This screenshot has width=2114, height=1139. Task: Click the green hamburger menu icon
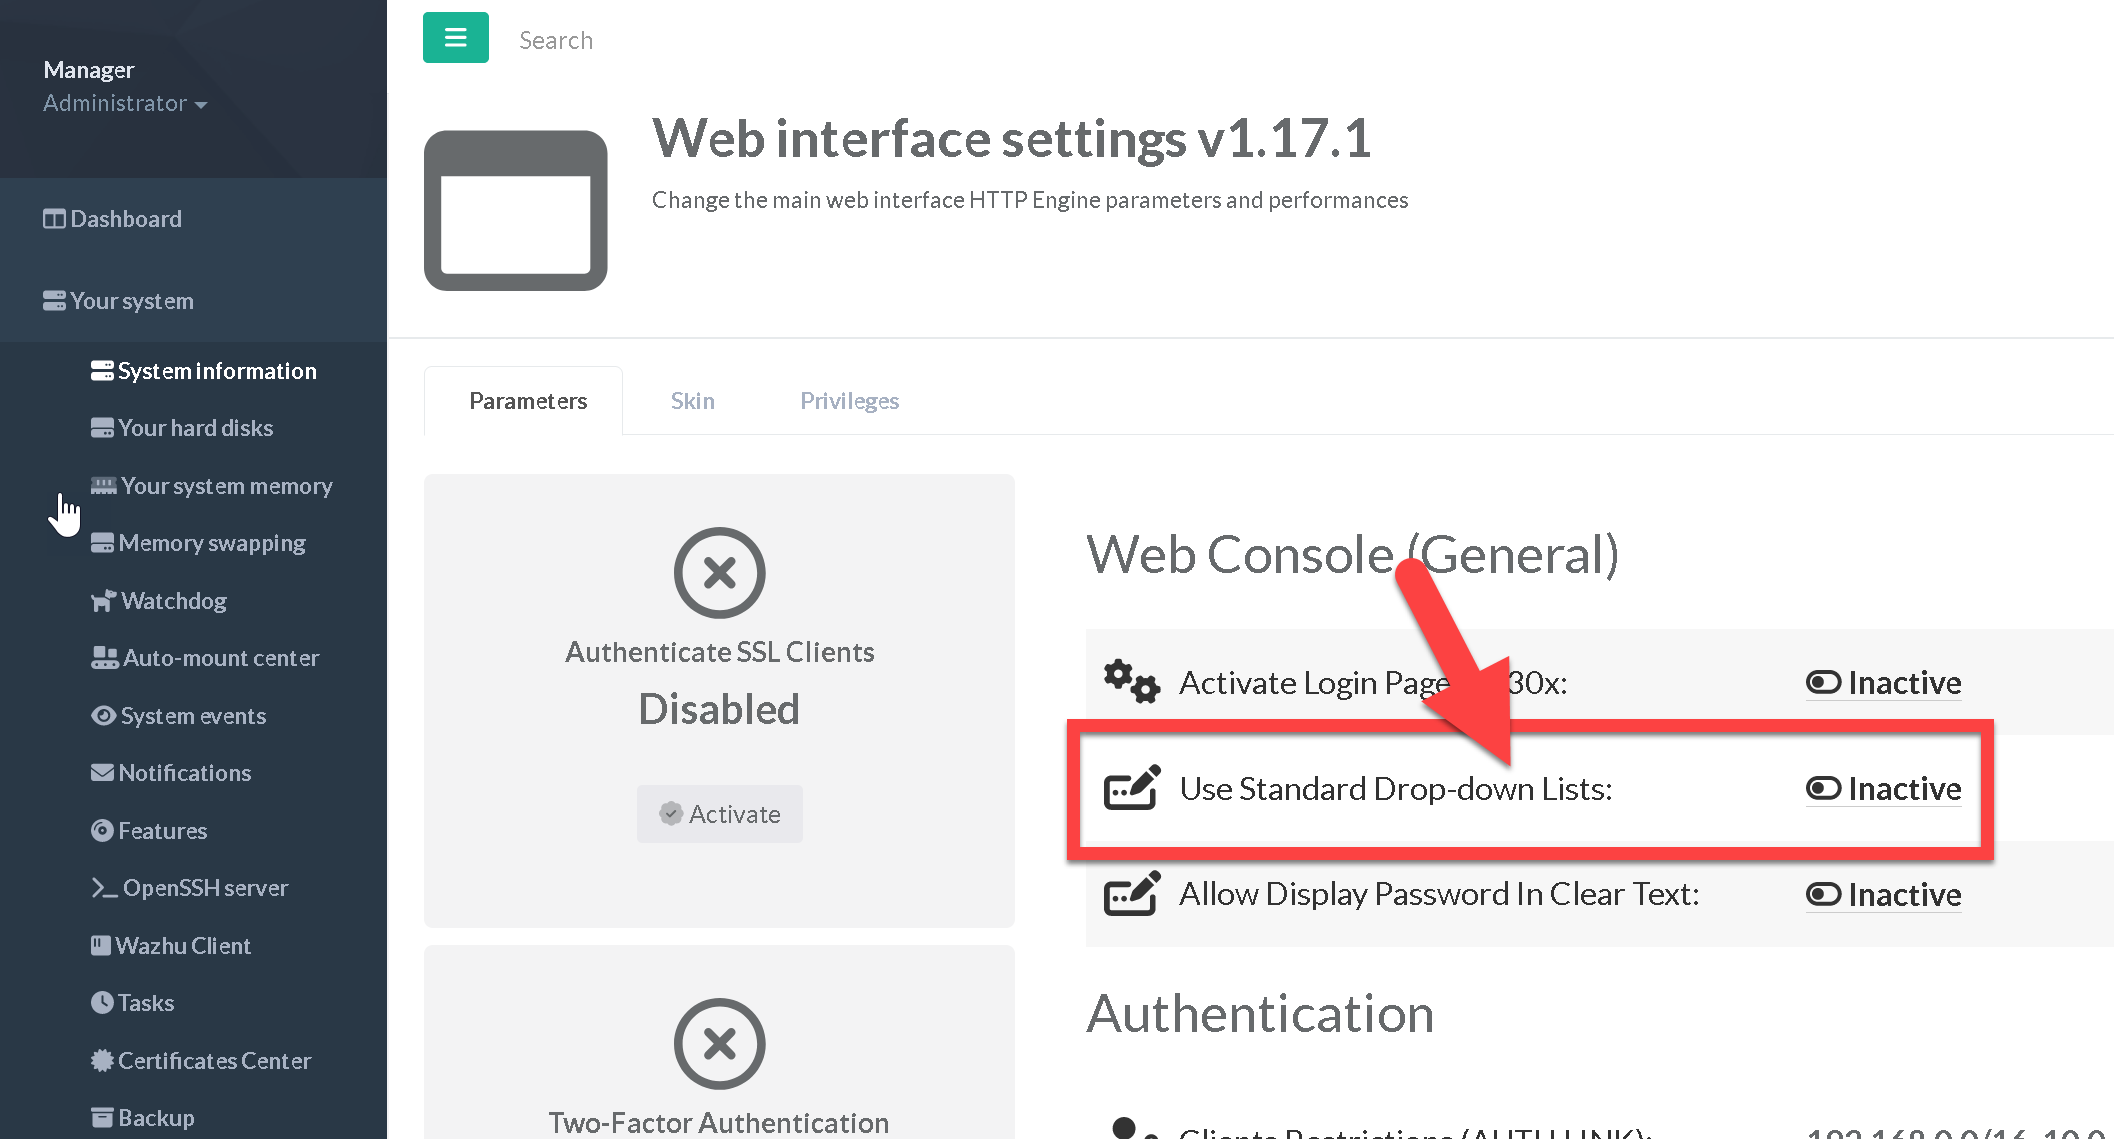pyautogui.click(x=455, y=38)
